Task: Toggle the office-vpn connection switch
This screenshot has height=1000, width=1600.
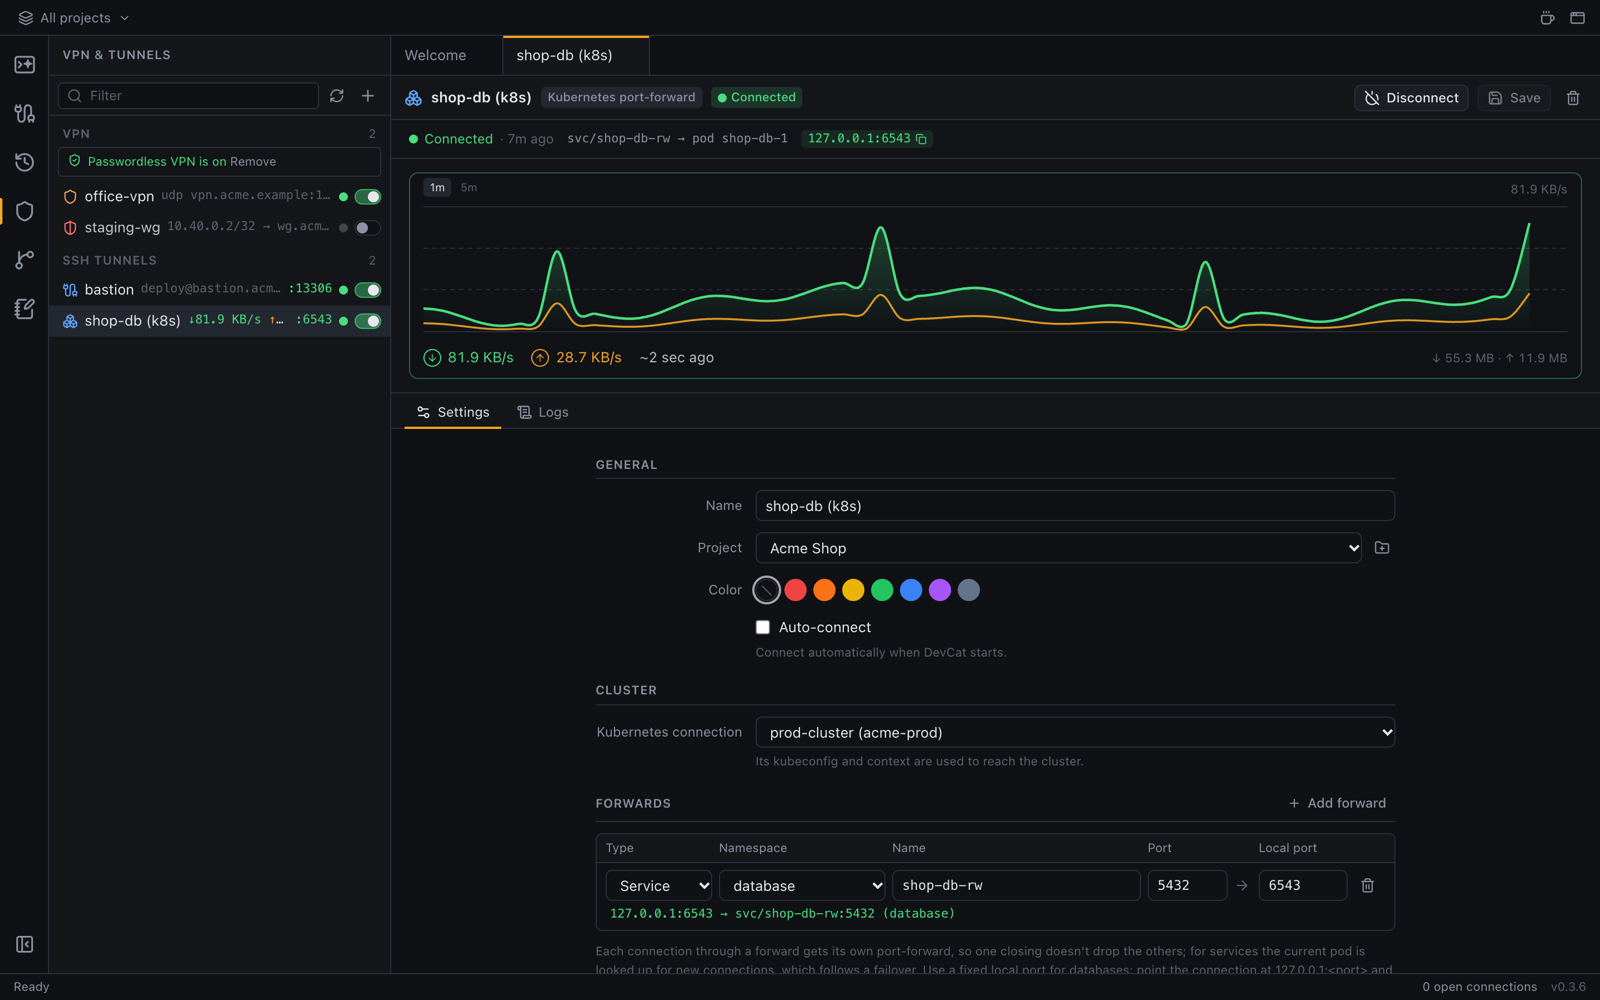Action: [x=368, y=197]
